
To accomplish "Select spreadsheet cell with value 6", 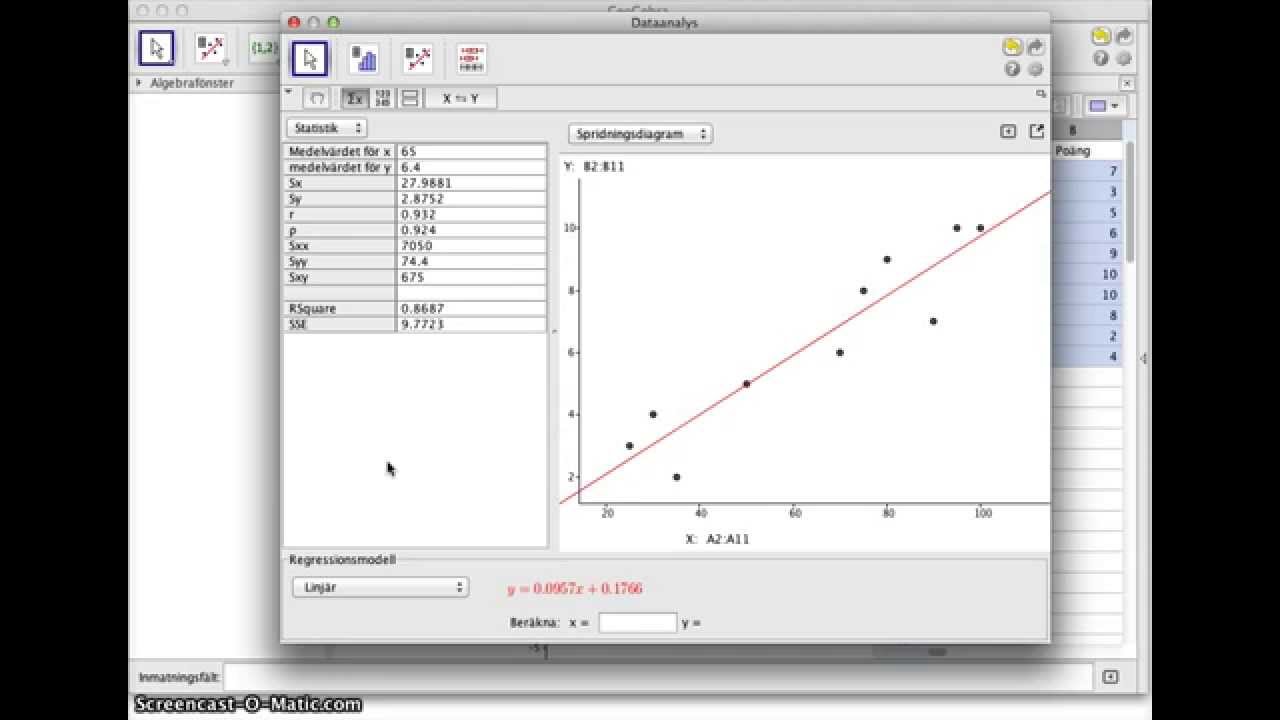I will [1087, 233].
